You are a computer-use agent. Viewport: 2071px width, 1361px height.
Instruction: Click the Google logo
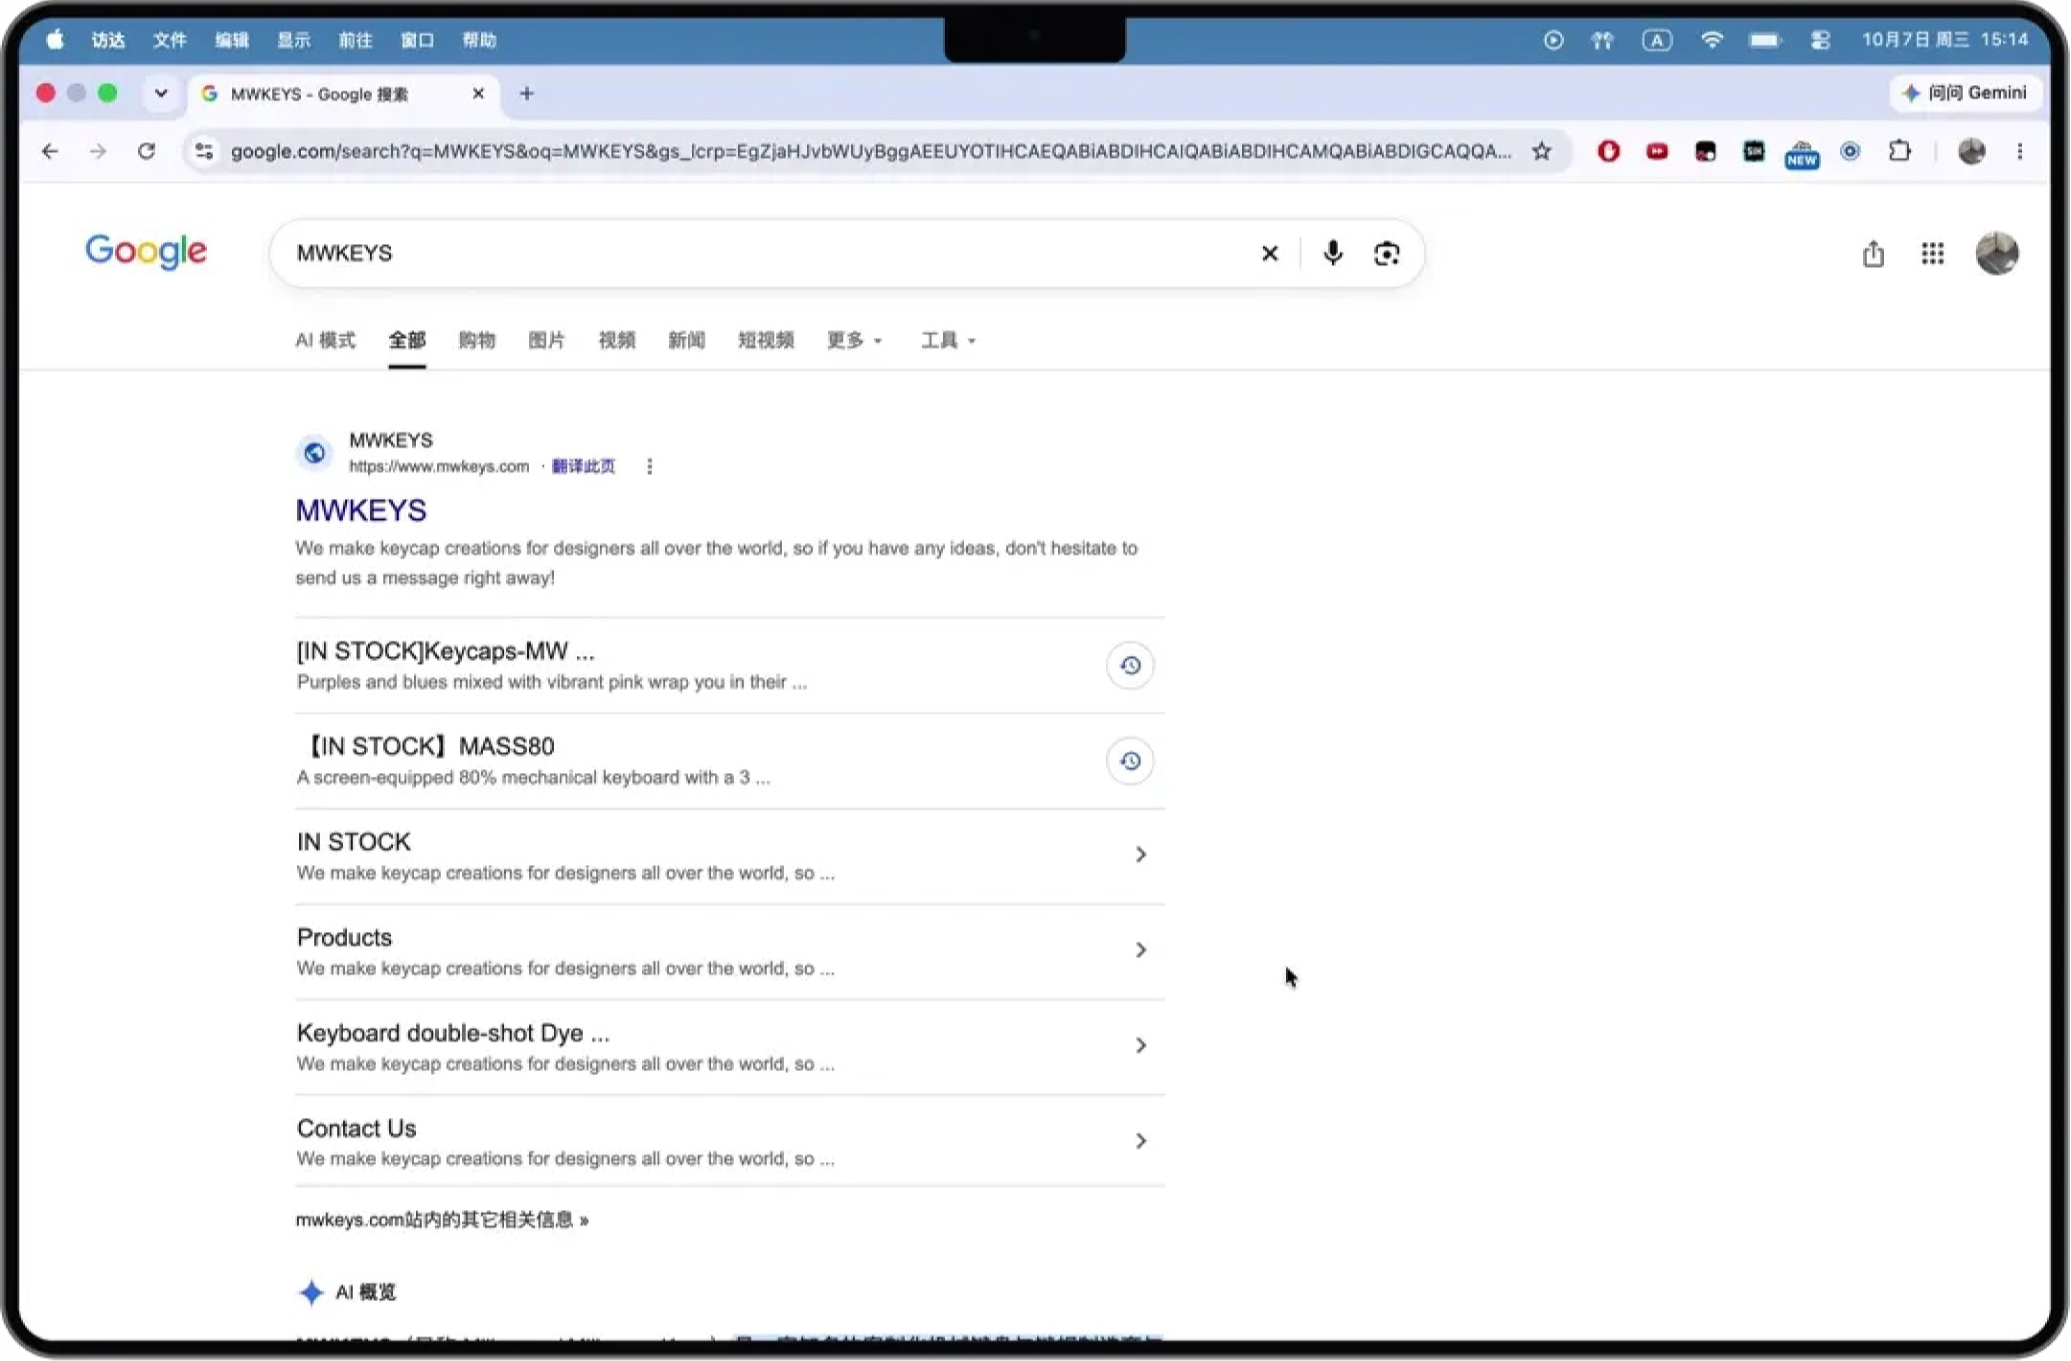click(146, 252)
